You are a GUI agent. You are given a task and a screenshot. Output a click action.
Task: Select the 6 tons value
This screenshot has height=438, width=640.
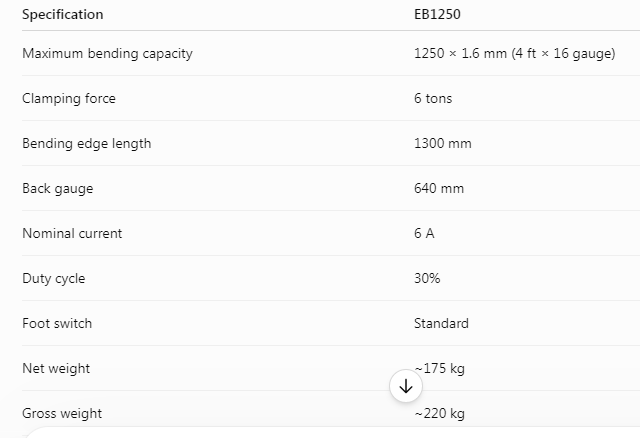coord(433,98)
